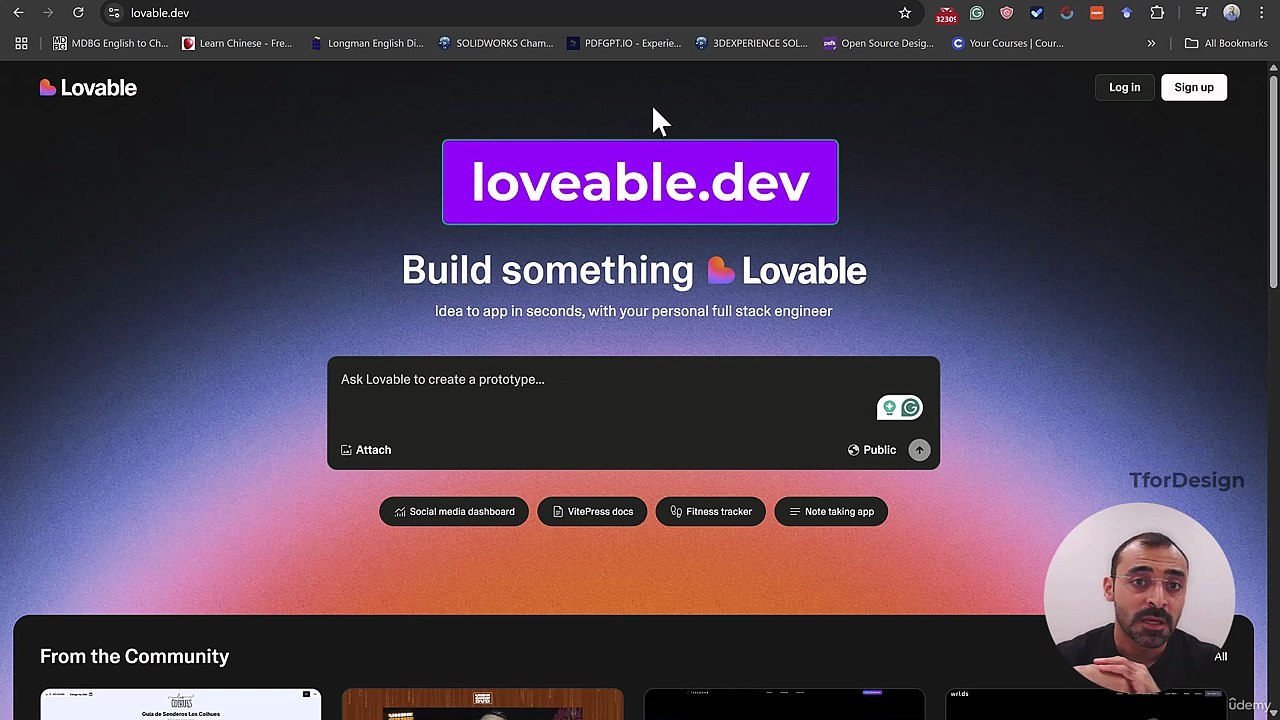Select the Social media dashboard suggestion
1280x720 pixels.
point(454,512)
